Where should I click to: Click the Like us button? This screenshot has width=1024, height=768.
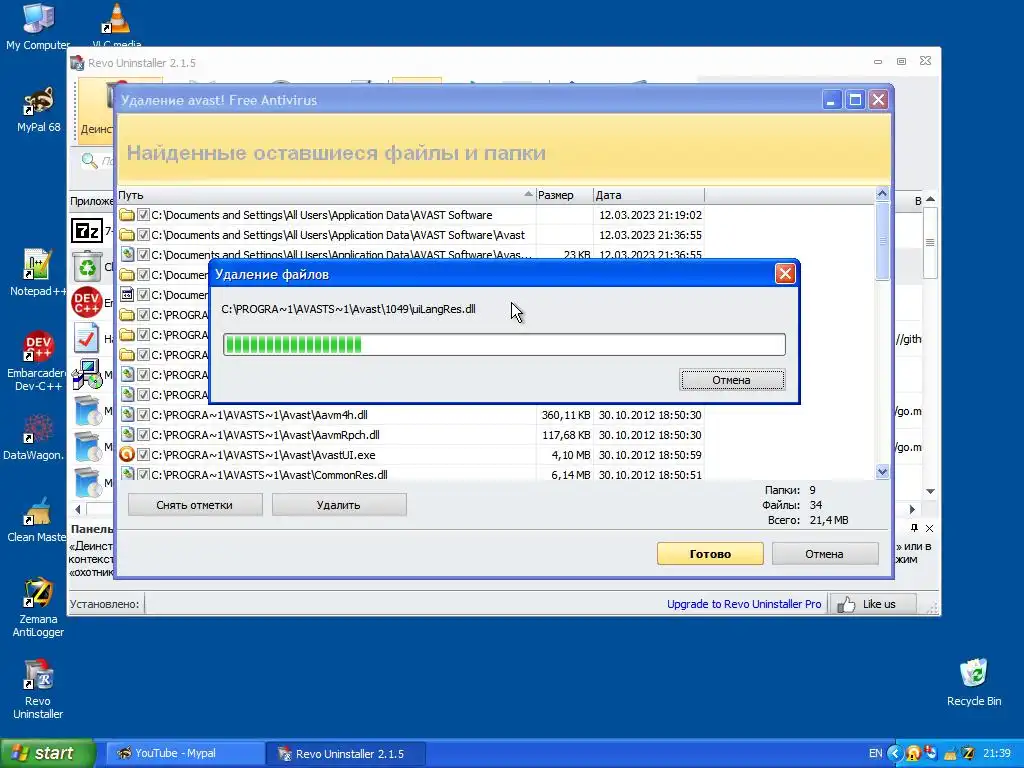pyautogui.click(x=872, y=604)
